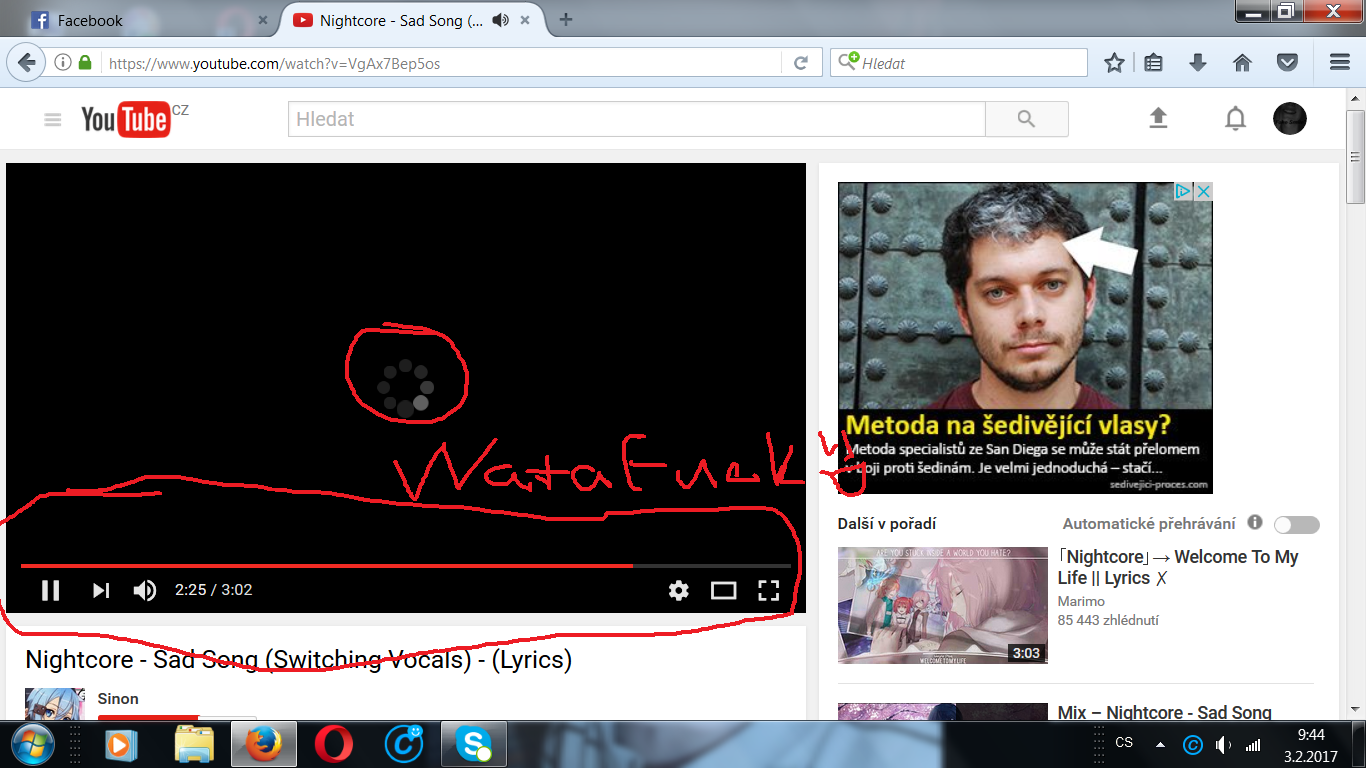Close the Nightcore YouTube tab

coord(523,20)
